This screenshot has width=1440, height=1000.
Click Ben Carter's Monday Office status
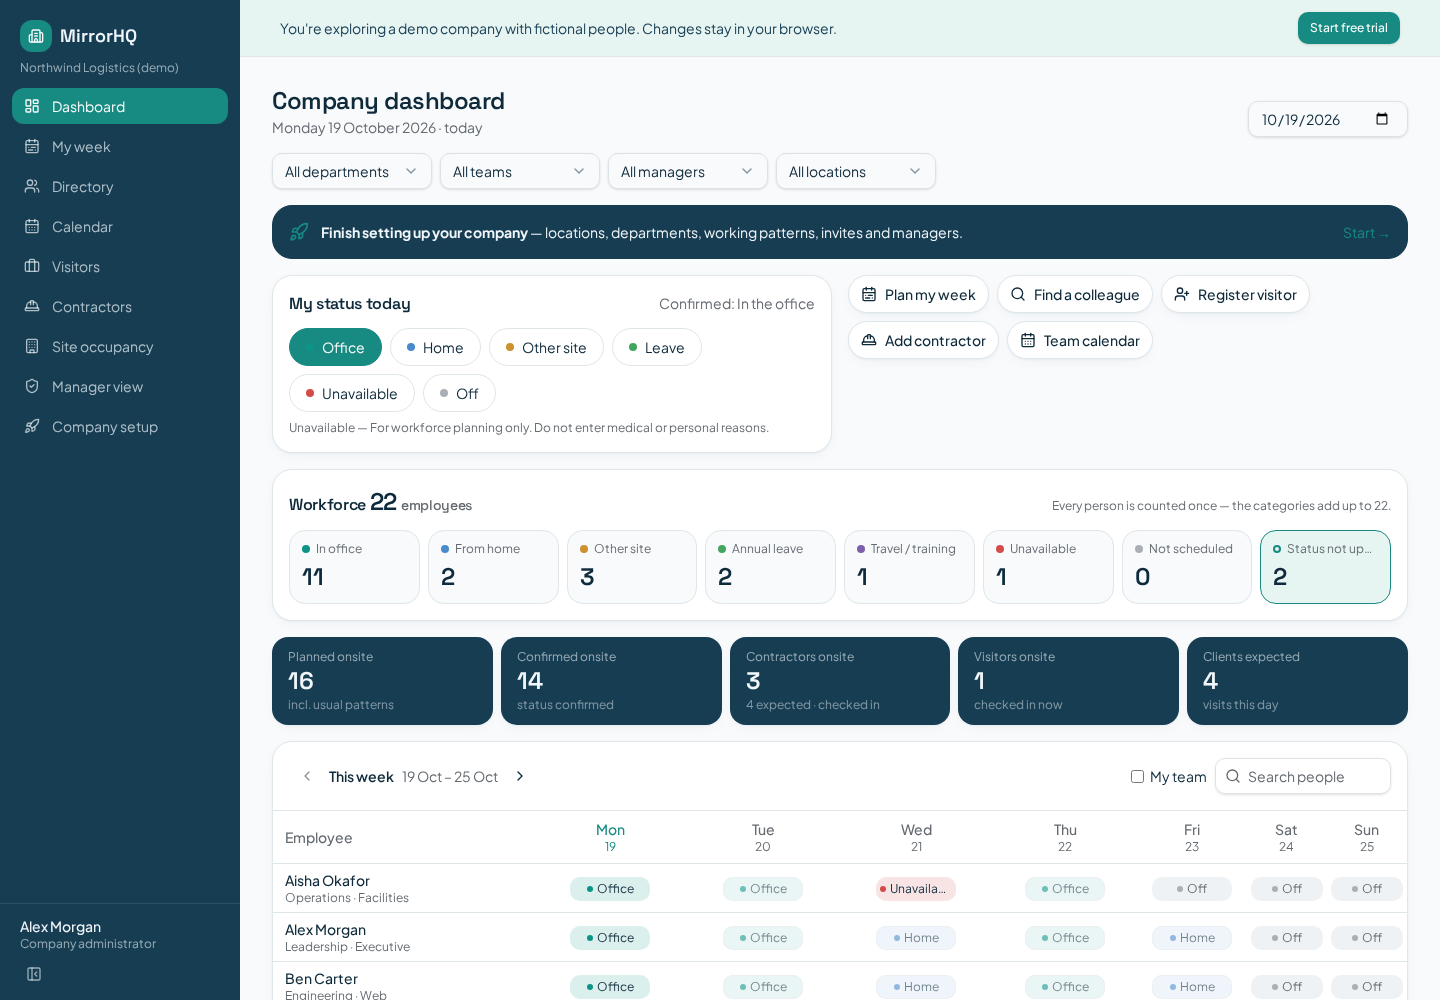pyautogui.click(x=610, y=987)
